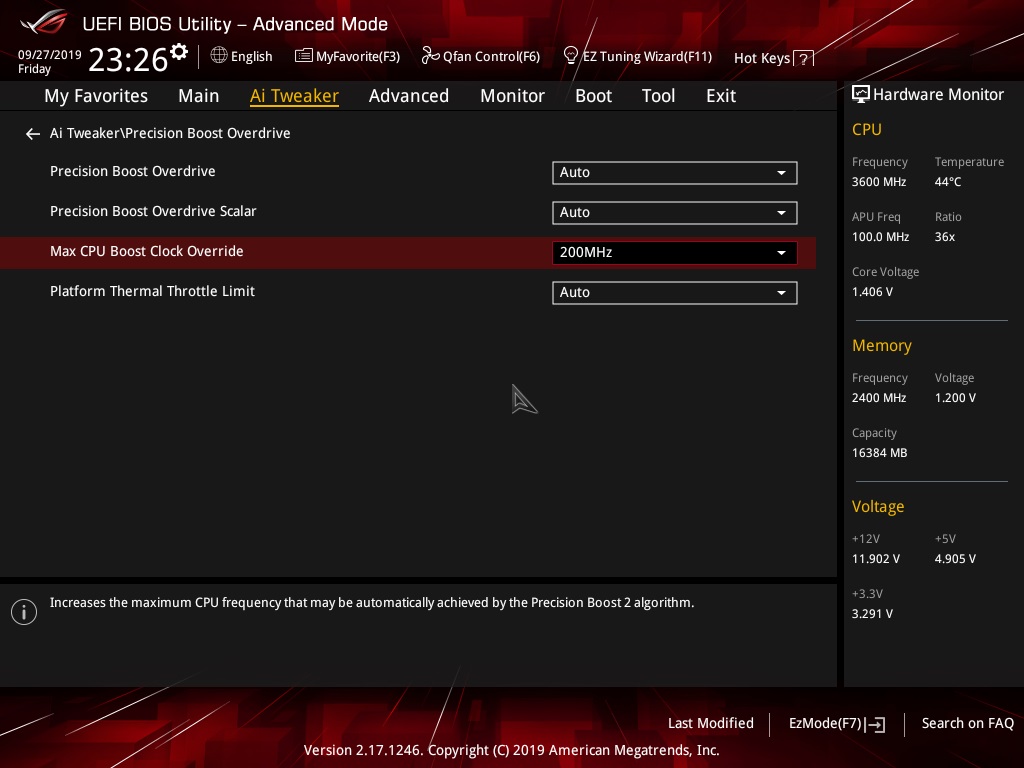Switch to My Favorites tab
The image size is (1024, 768).
tap(96, 96)
